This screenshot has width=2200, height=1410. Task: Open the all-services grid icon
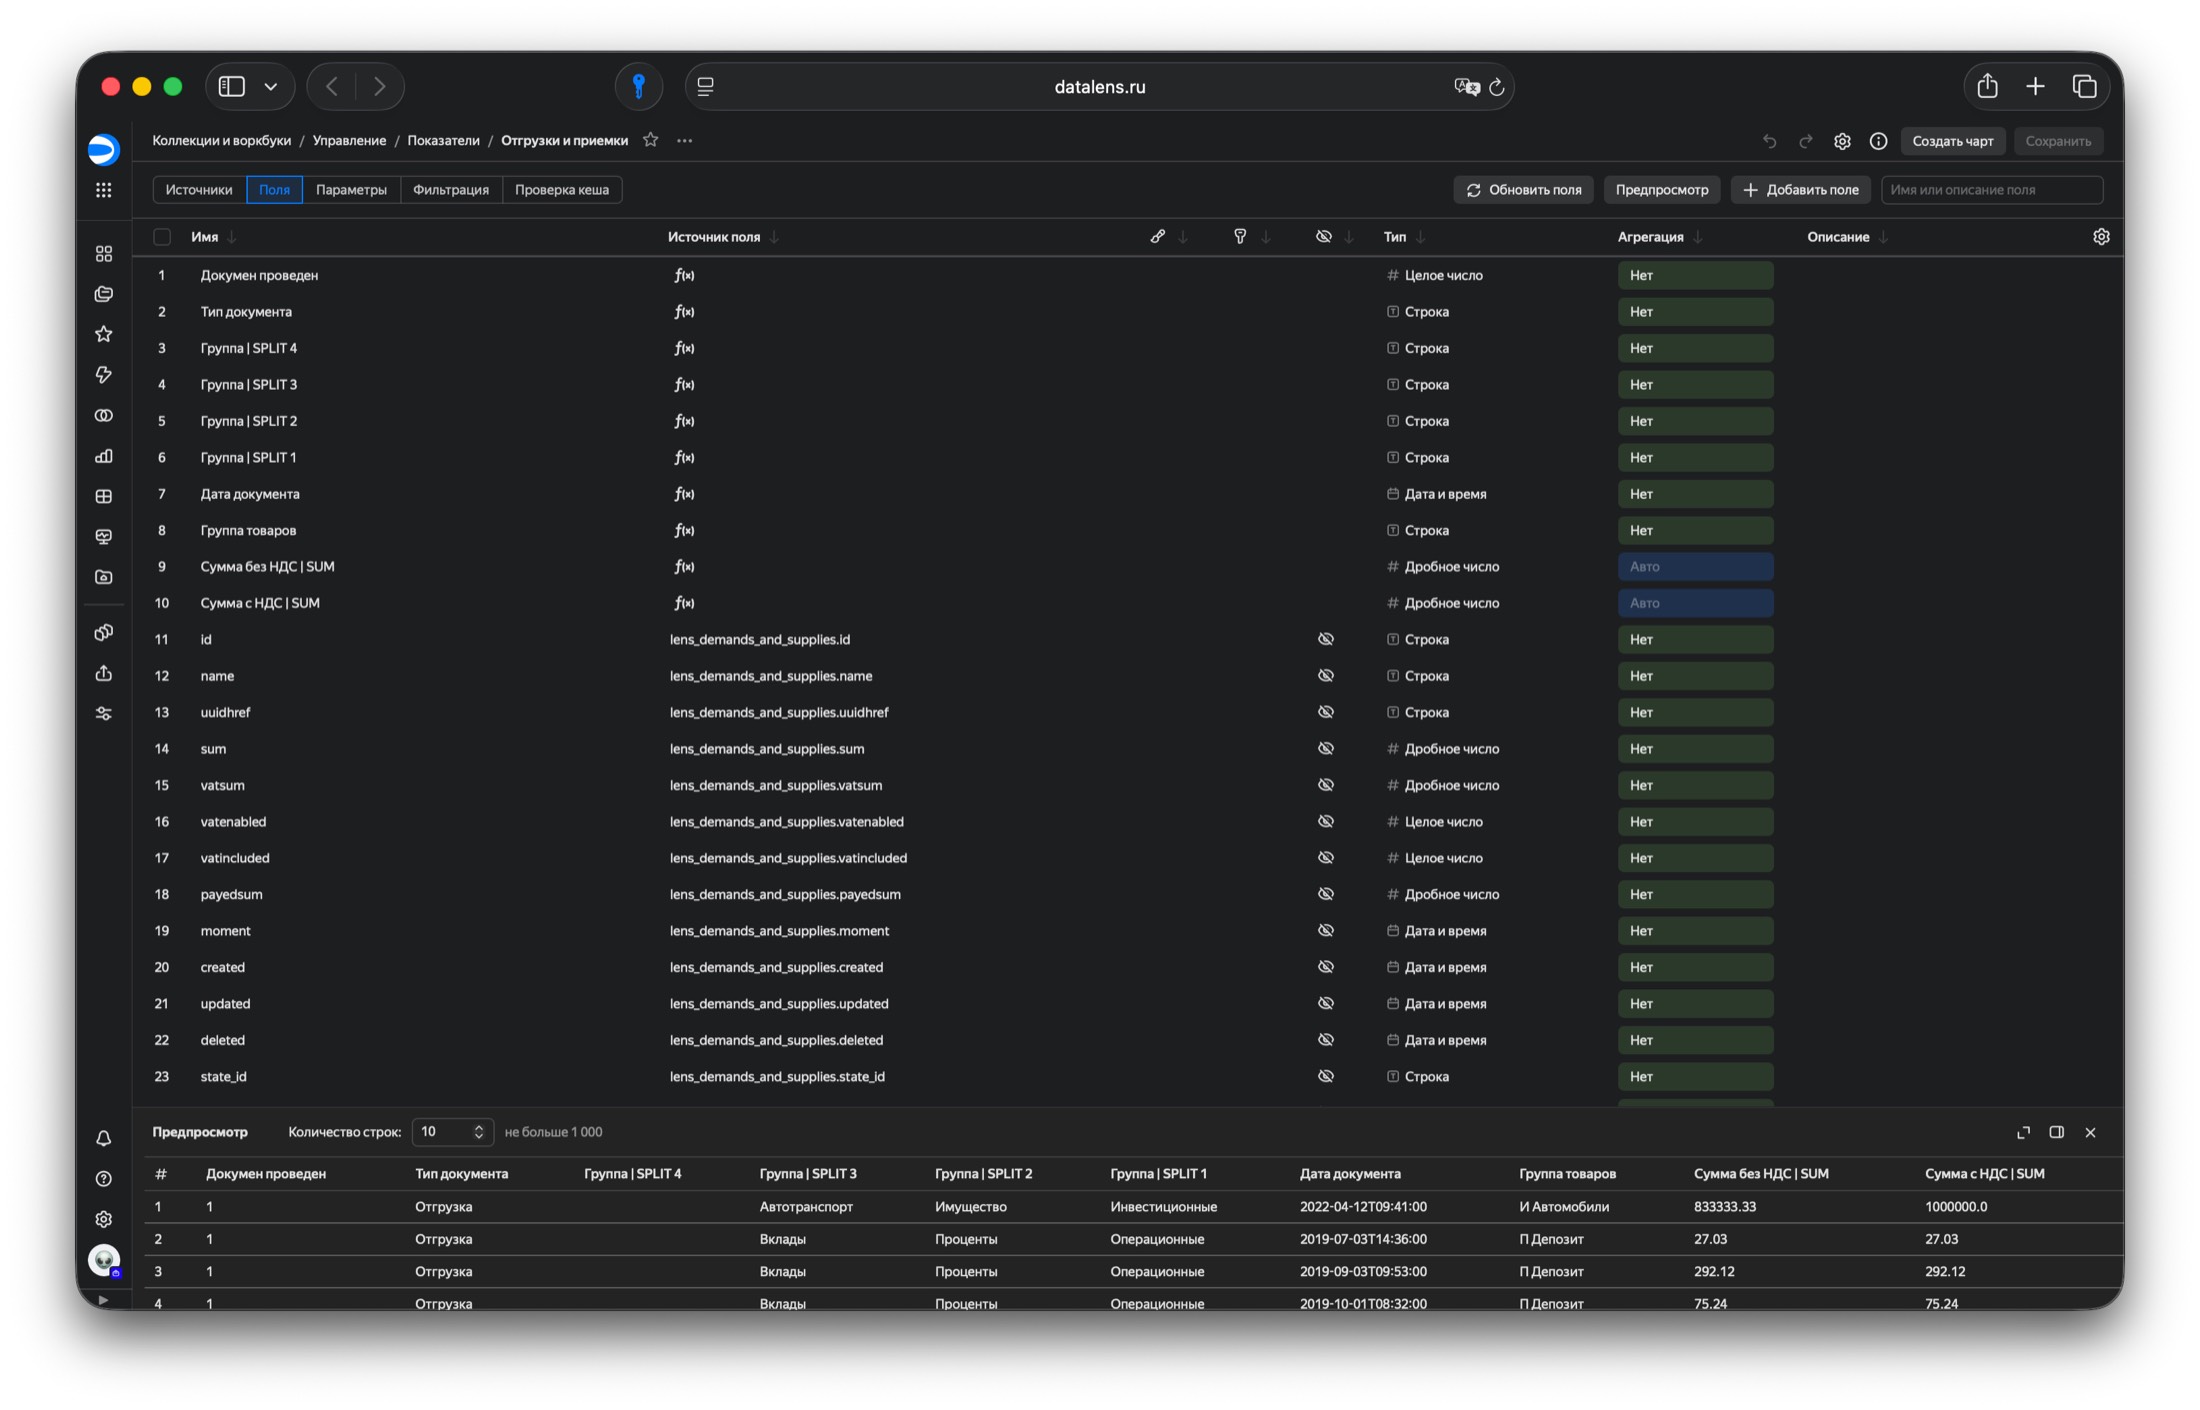[x=104, y=190]
